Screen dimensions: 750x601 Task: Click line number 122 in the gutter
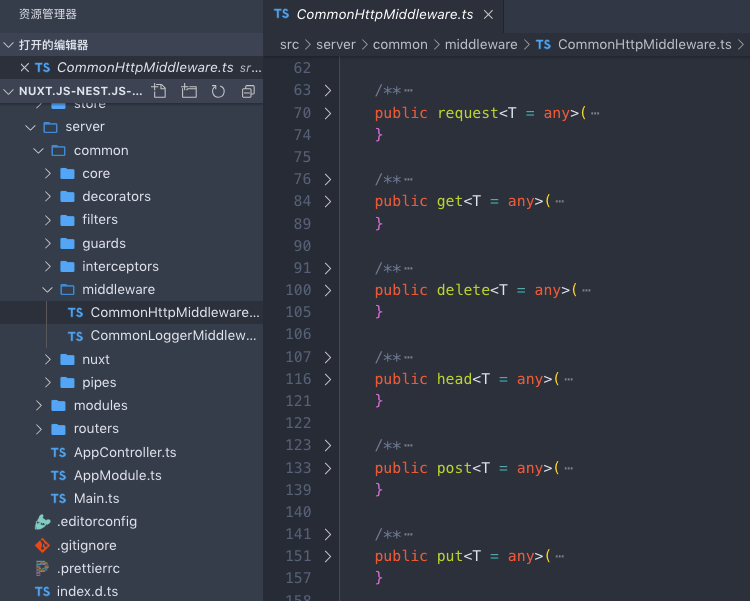pos(298,423)
